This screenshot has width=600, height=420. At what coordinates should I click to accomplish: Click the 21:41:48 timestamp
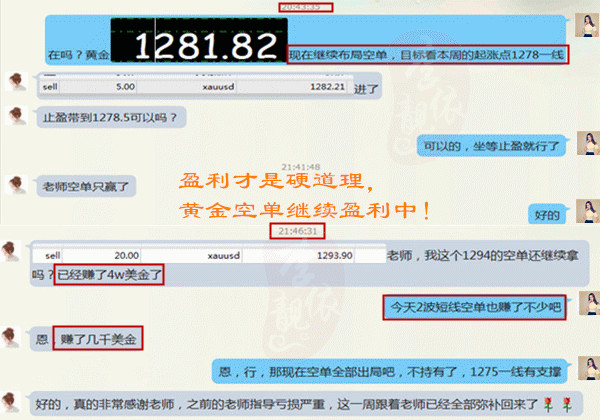click(x=301, y=167)
